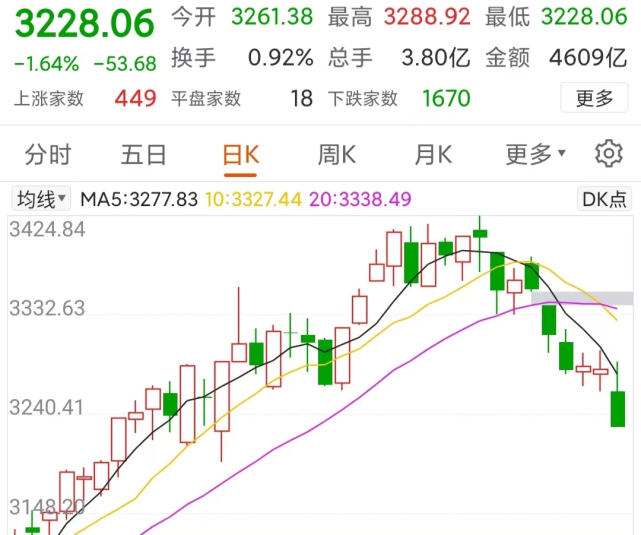
Task: Click the current price 3228.06
Action: [84, 23]
